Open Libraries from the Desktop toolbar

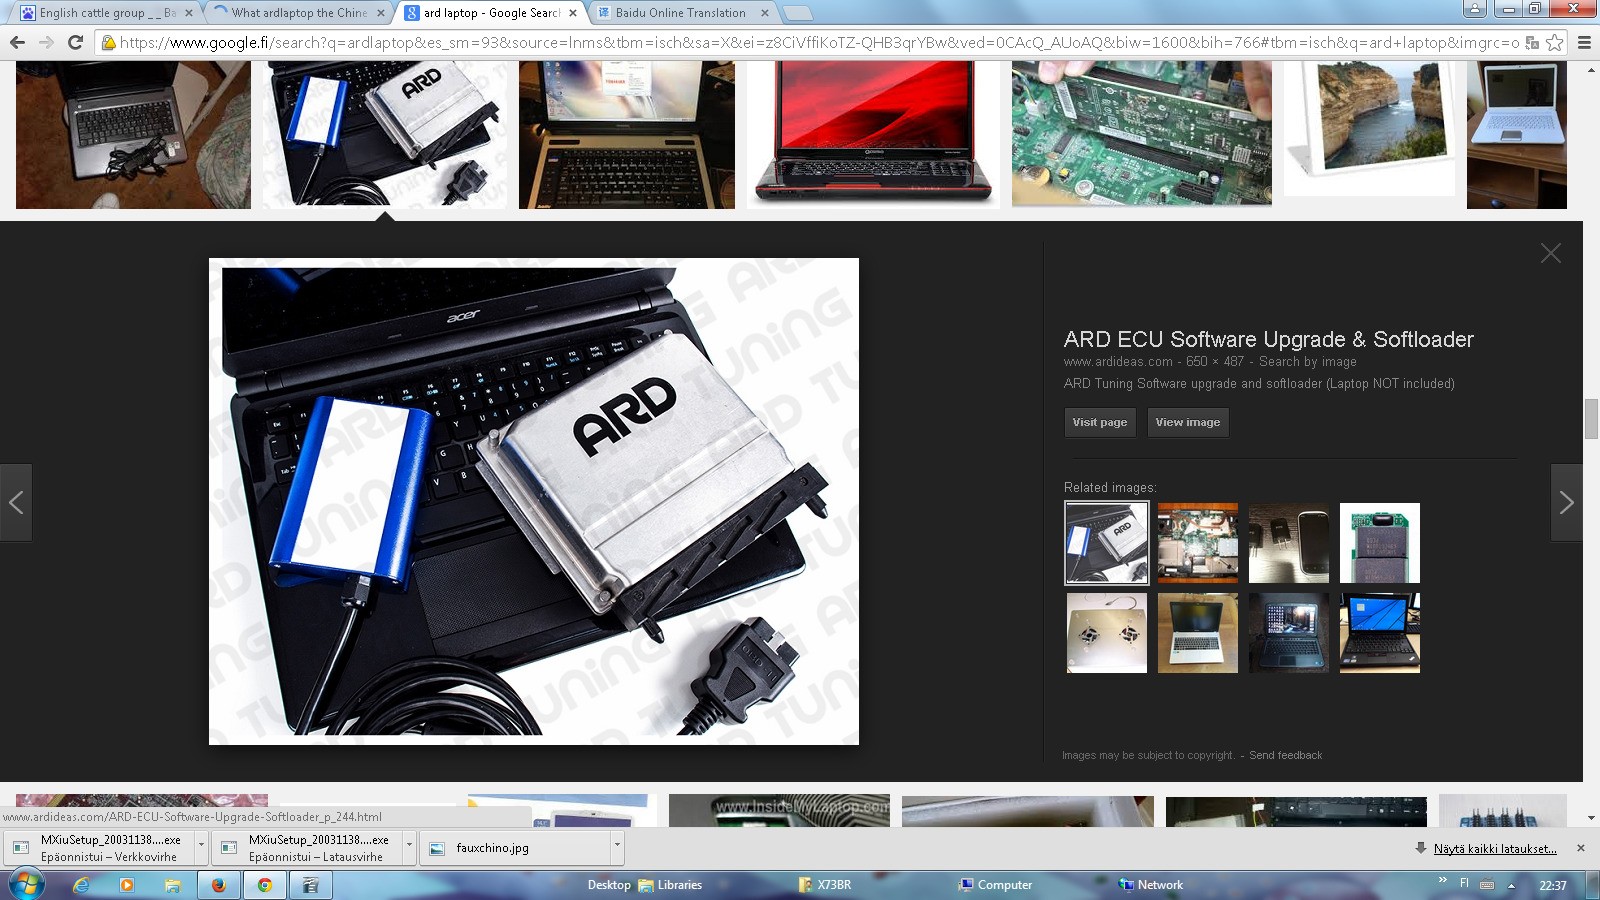coord(670,885)
